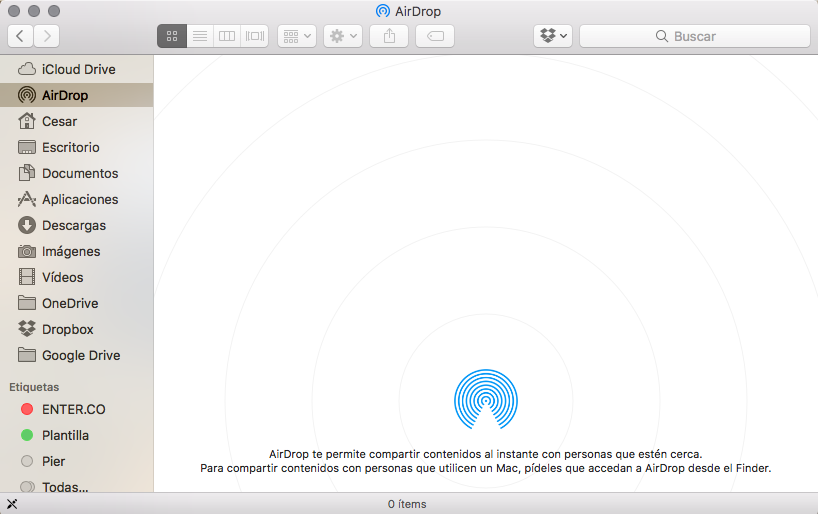Viewport: 818px width, 514px height.
Task: Open Aplicaciones in the sidebar
Action: coord(77,199)
